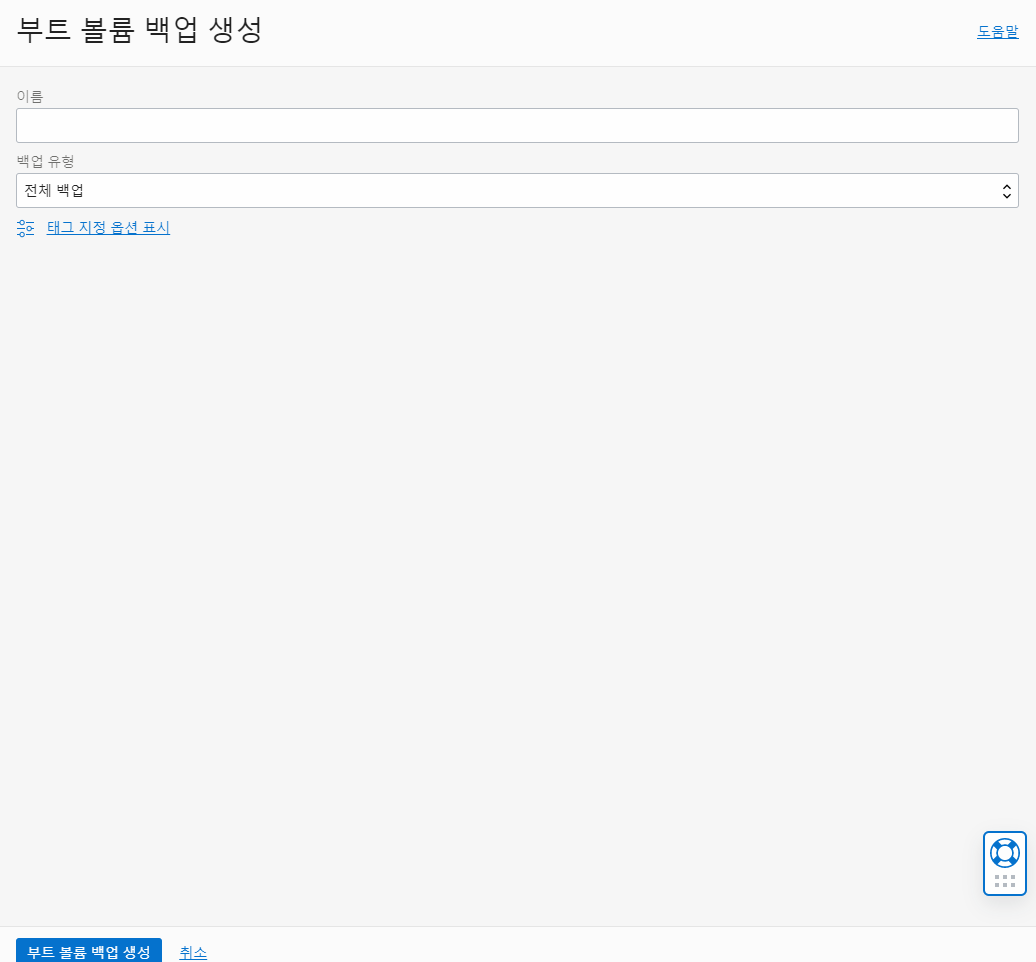Cancel with the 취소 link
The height and width of the screenshot is (962, 1036).
[x=193, y=952]
